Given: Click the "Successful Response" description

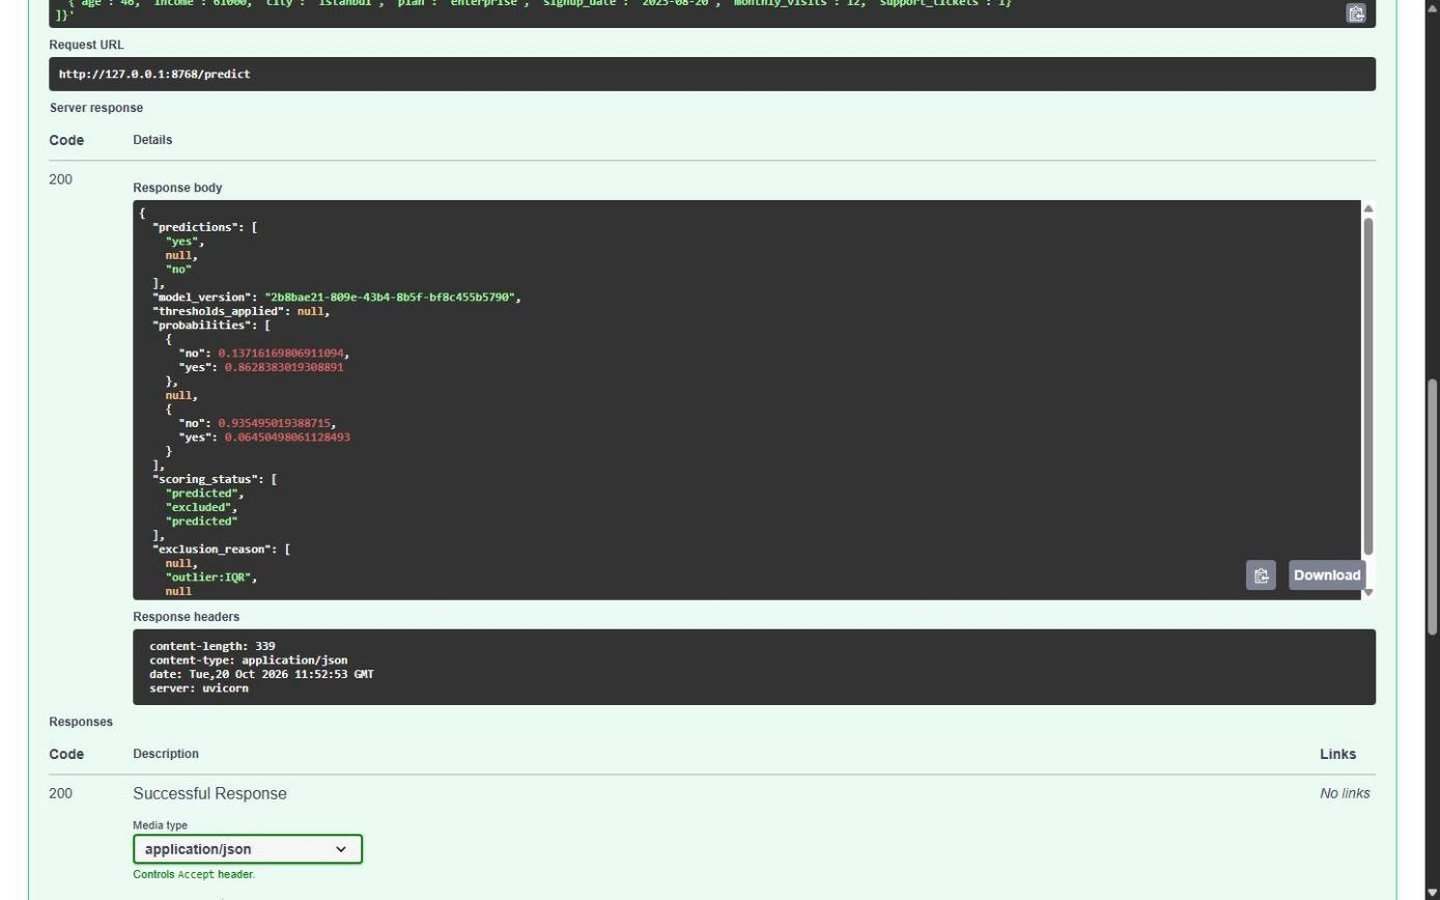Looking at the screenshot, I should 210,793.
